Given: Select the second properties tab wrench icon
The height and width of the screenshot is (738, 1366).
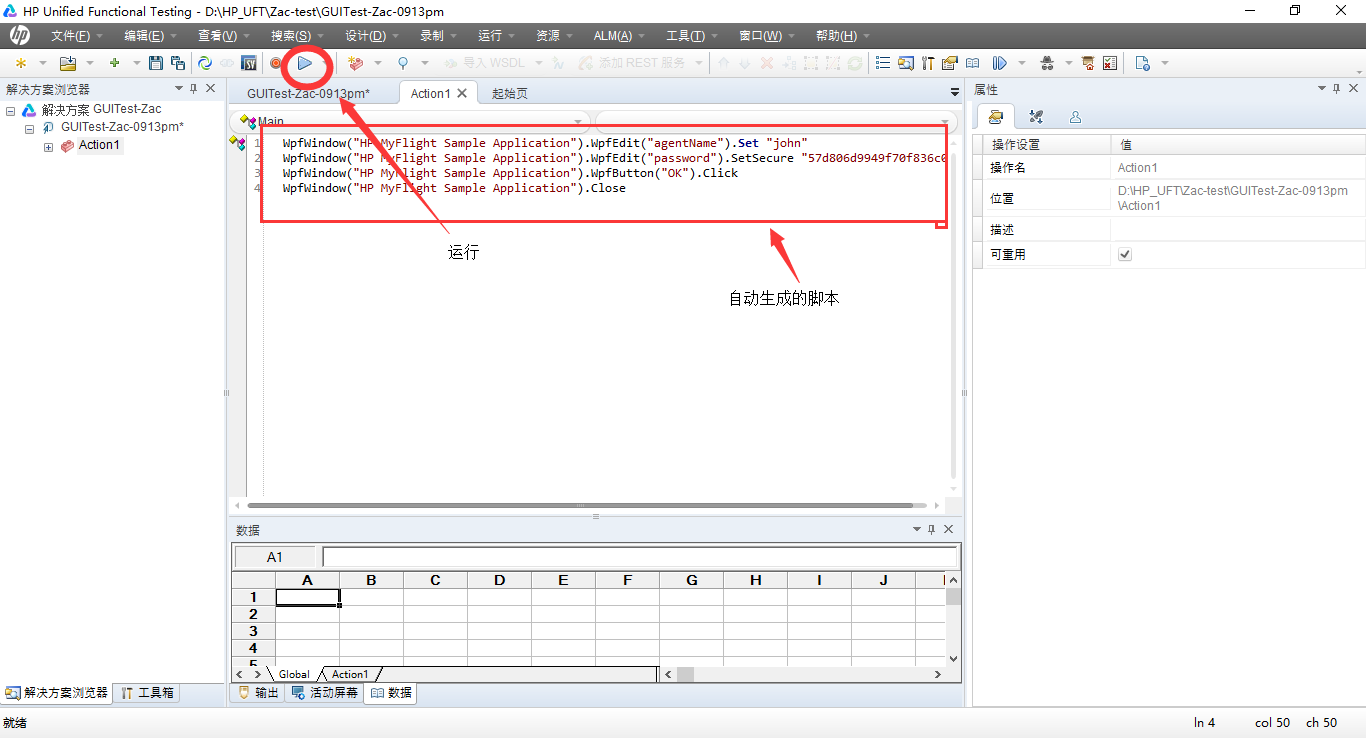Looking at the screenshot, I should point(1036,117).
